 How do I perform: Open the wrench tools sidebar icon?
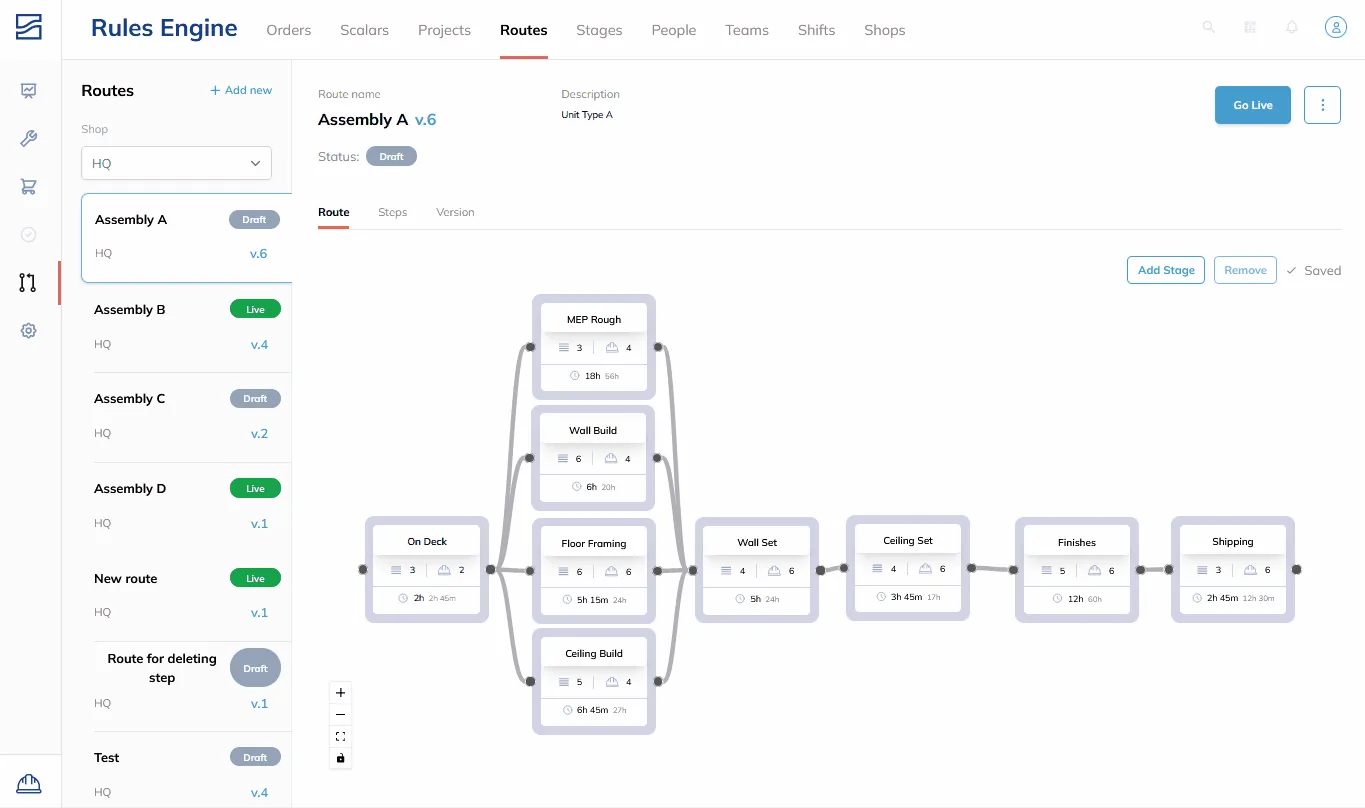click(x=29, y=139)
